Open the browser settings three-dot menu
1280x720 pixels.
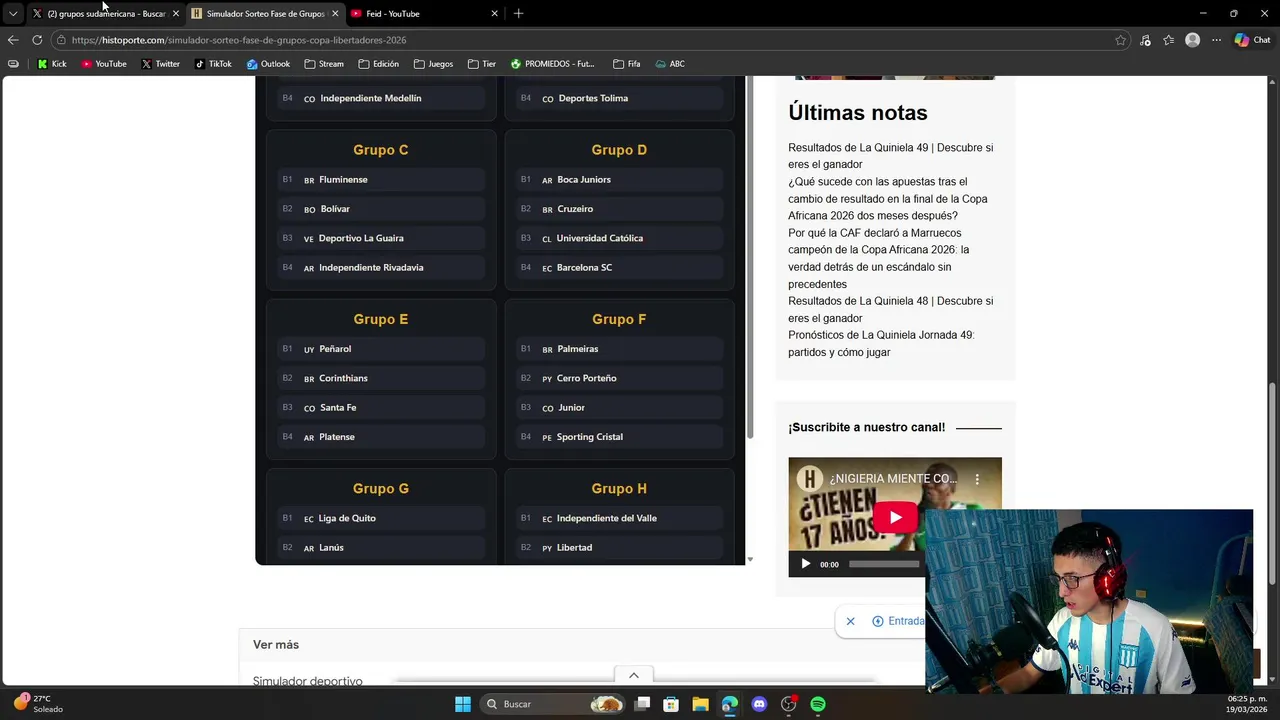[1216, 40]
